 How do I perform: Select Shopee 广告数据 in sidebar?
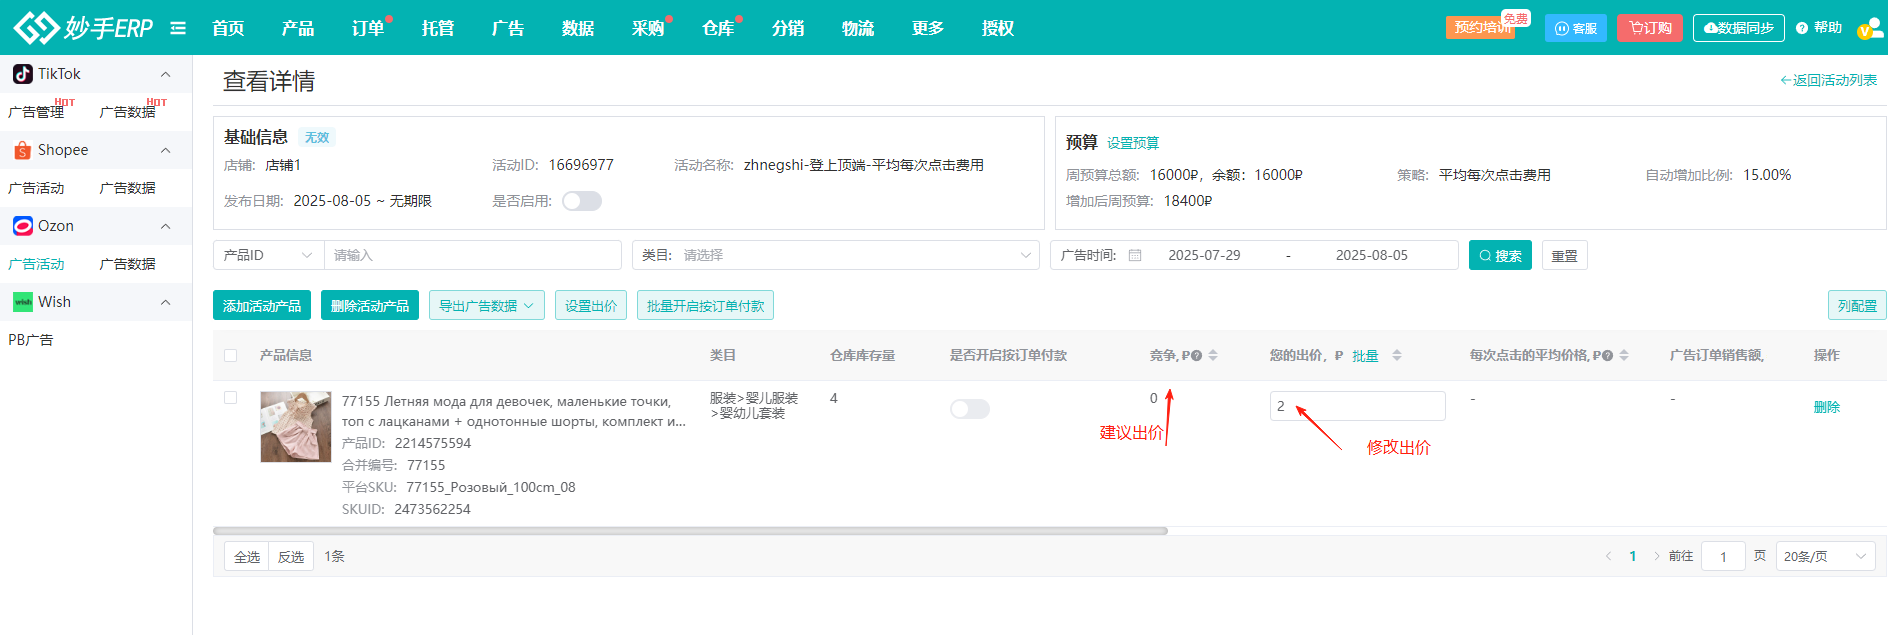pyautogui.click(x=128, y=188)
